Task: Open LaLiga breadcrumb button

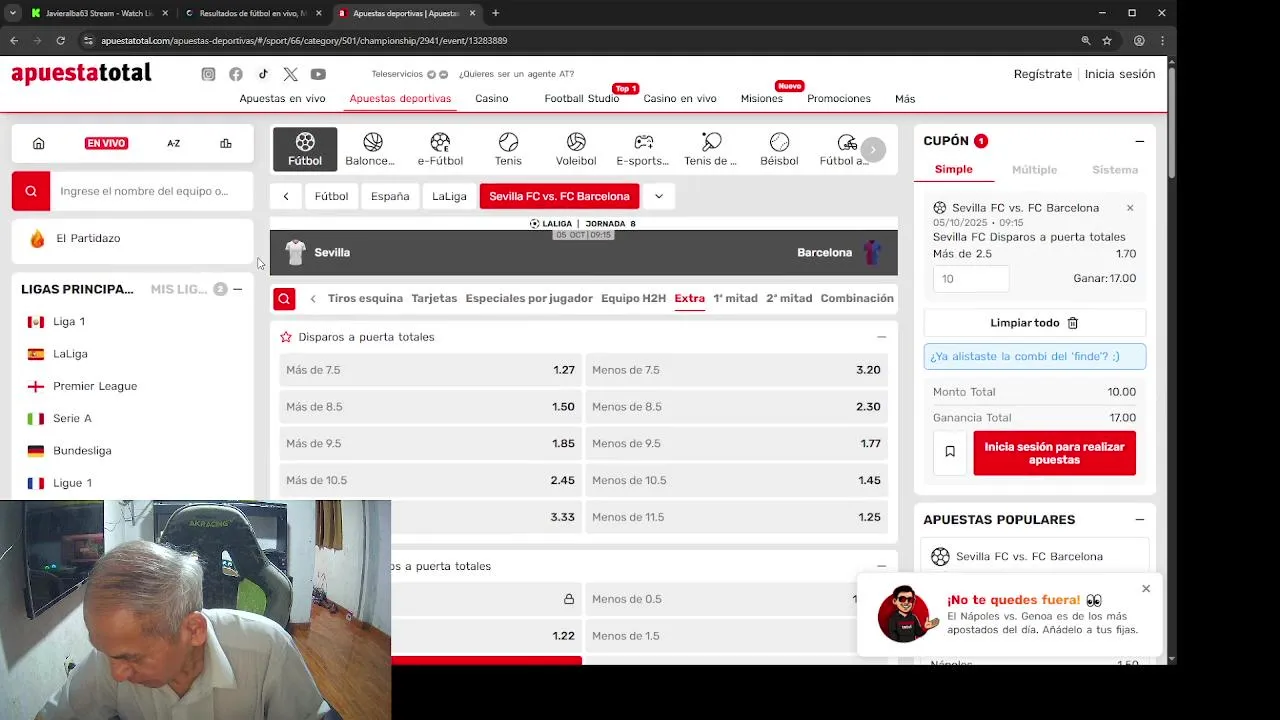Action: [449, 196]
